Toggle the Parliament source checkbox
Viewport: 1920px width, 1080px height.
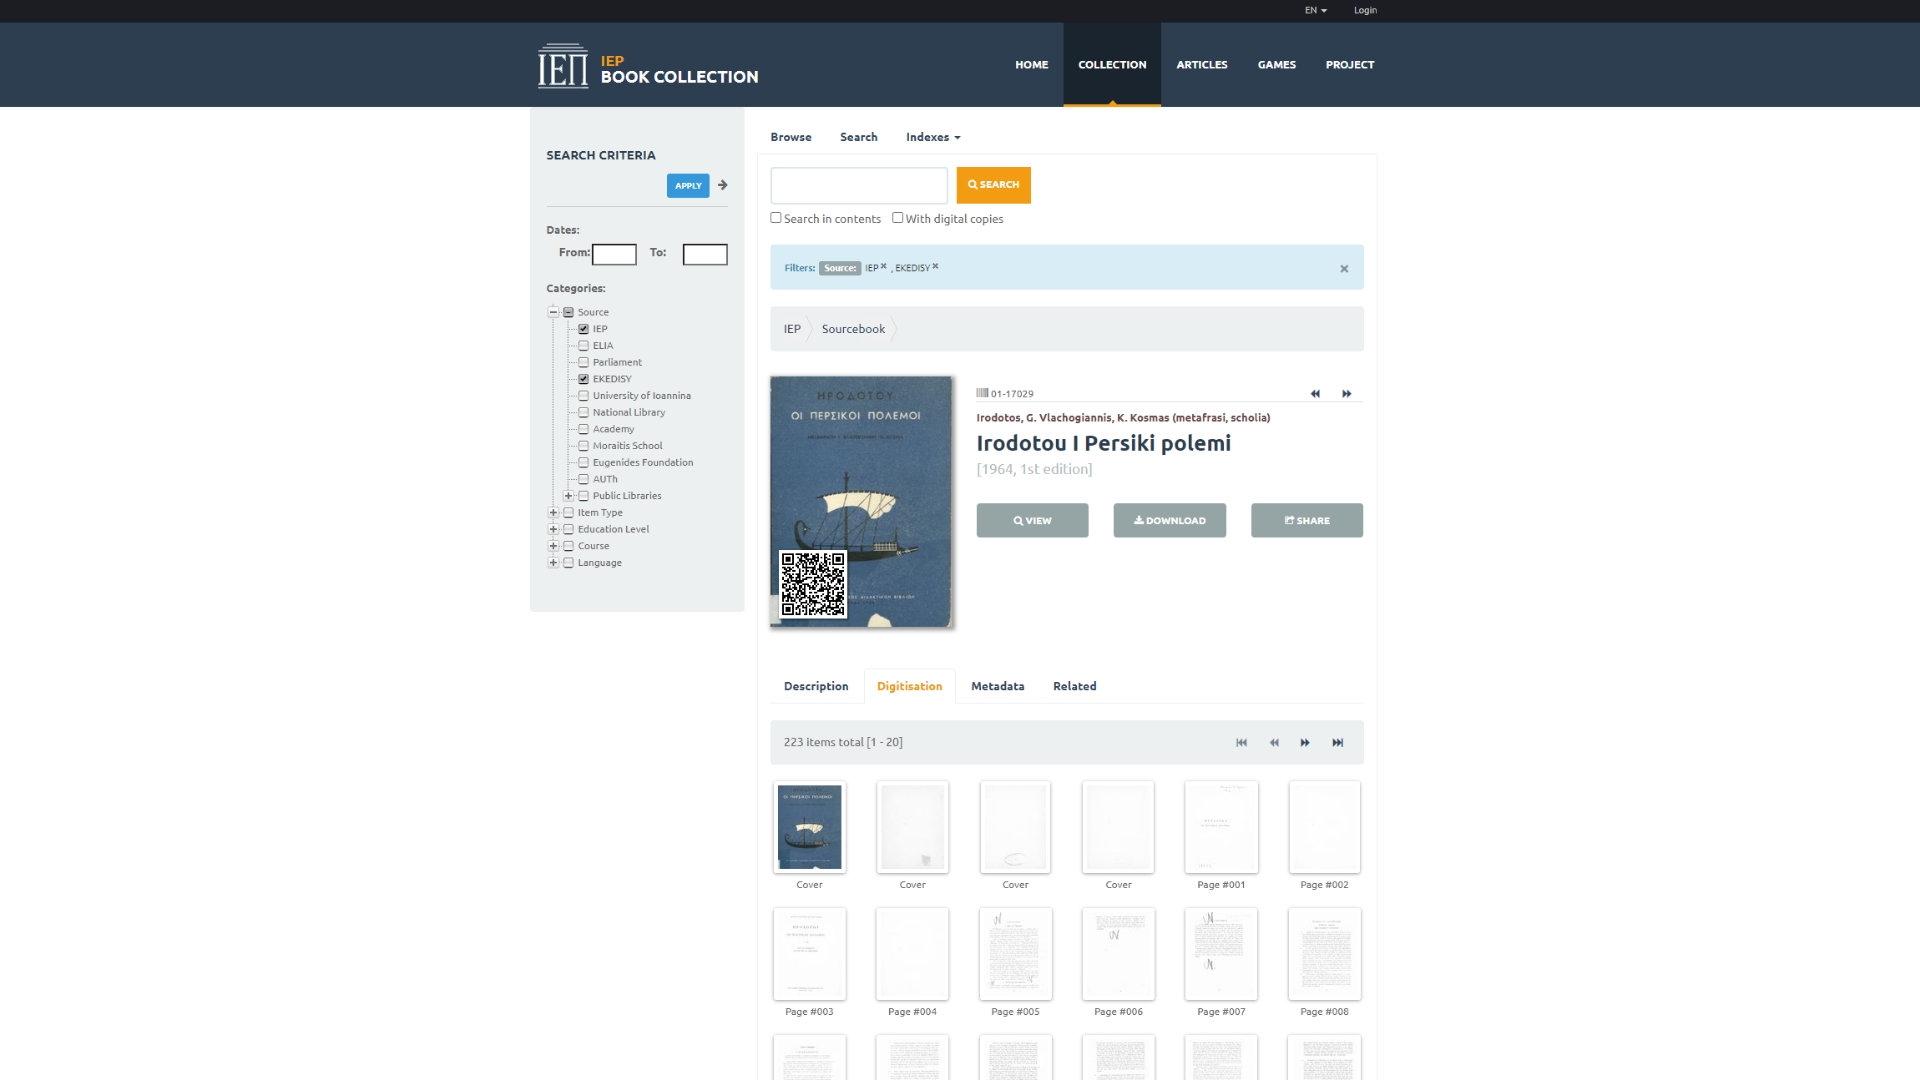pos(584,362)
